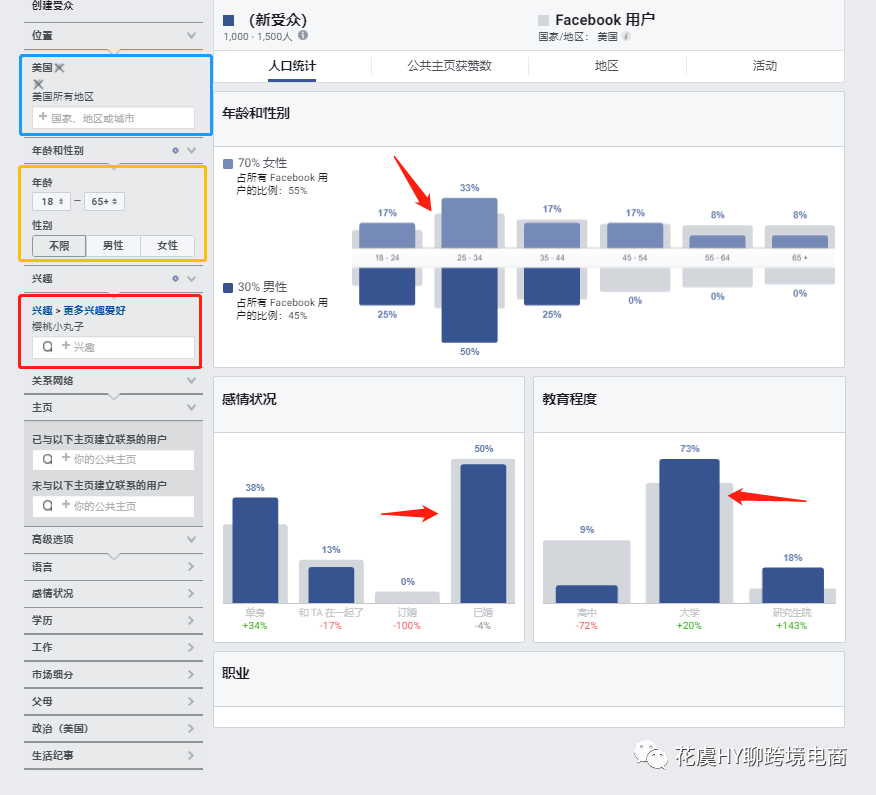Click the 大学 73% bar
876x795 pixels.
689,531
